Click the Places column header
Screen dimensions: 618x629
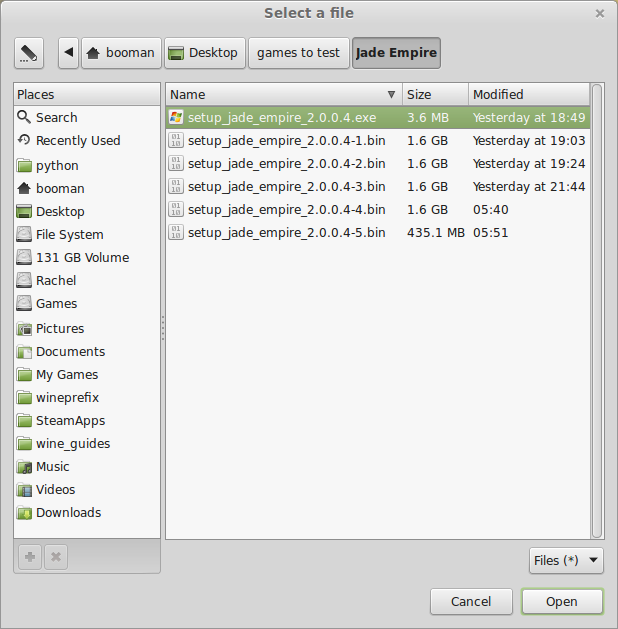click(87, 95)
